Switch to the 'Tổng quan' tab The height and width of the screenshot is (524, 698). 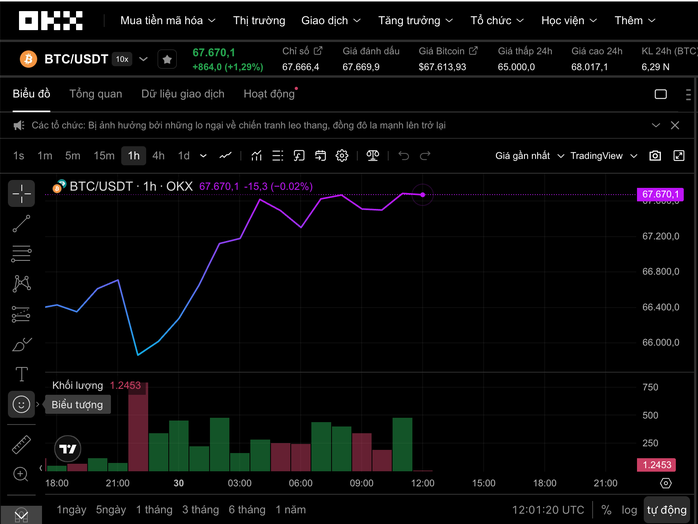pos(96,94)
